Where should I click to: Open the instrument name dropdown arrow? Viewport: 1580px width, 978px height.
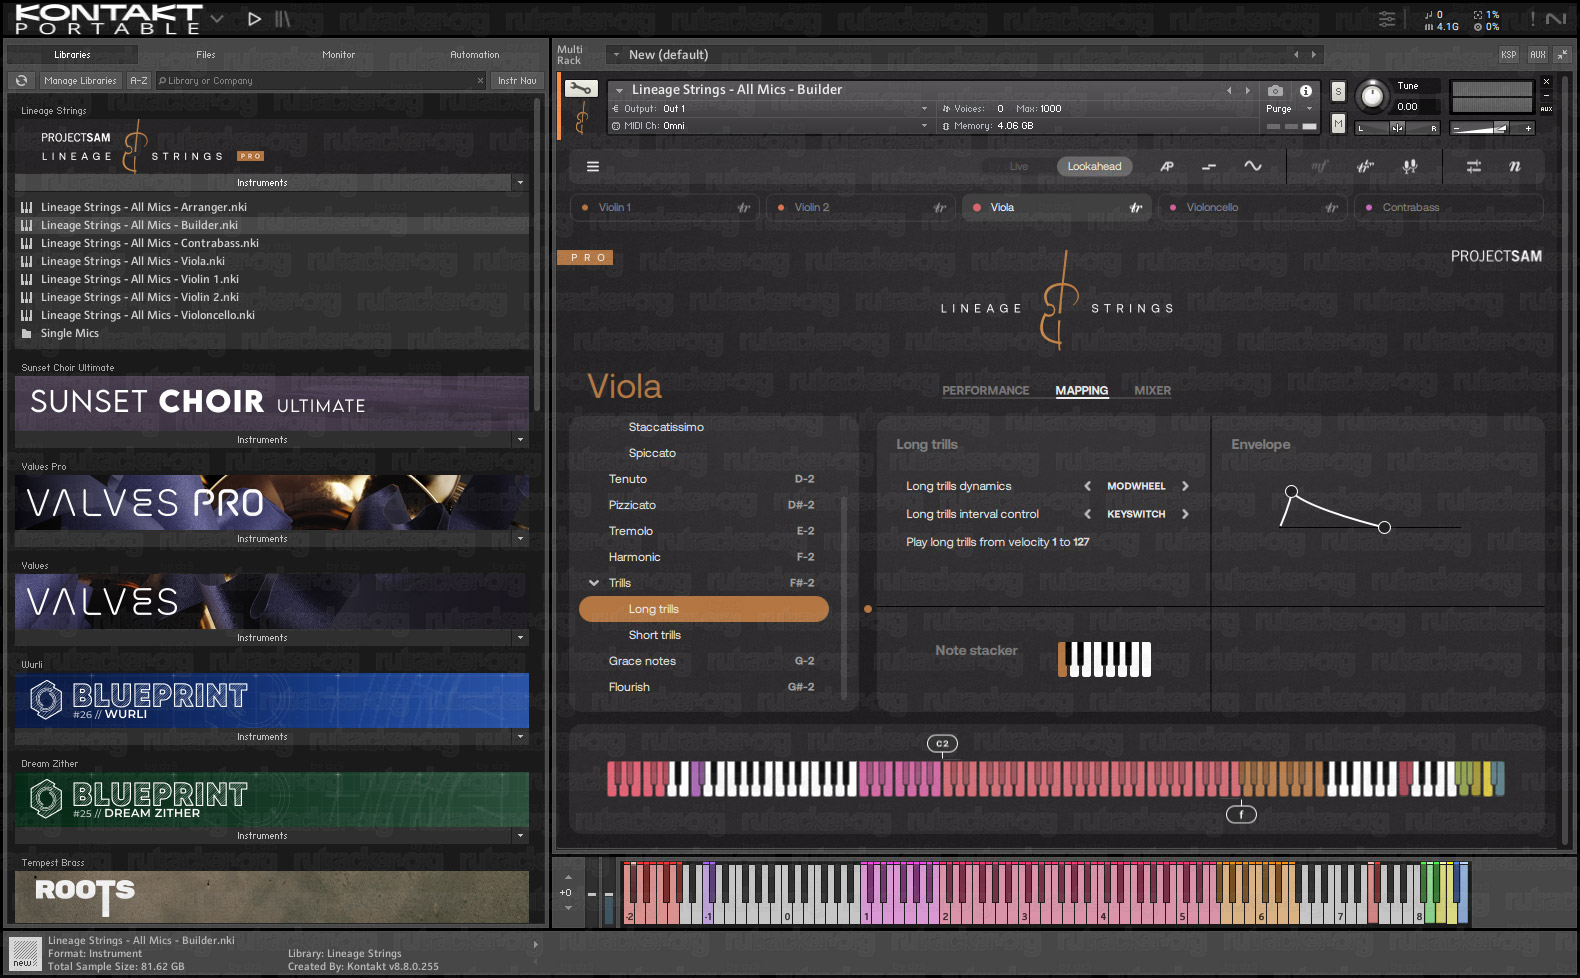(620, 90)
